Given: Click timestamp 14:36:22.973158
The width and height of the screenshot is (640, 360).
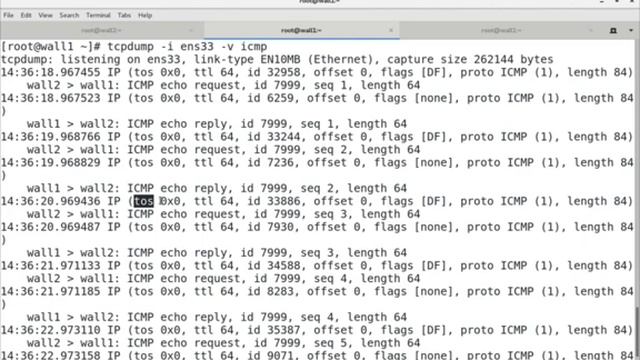Looking at the screenshot, I should click(51, 355).
